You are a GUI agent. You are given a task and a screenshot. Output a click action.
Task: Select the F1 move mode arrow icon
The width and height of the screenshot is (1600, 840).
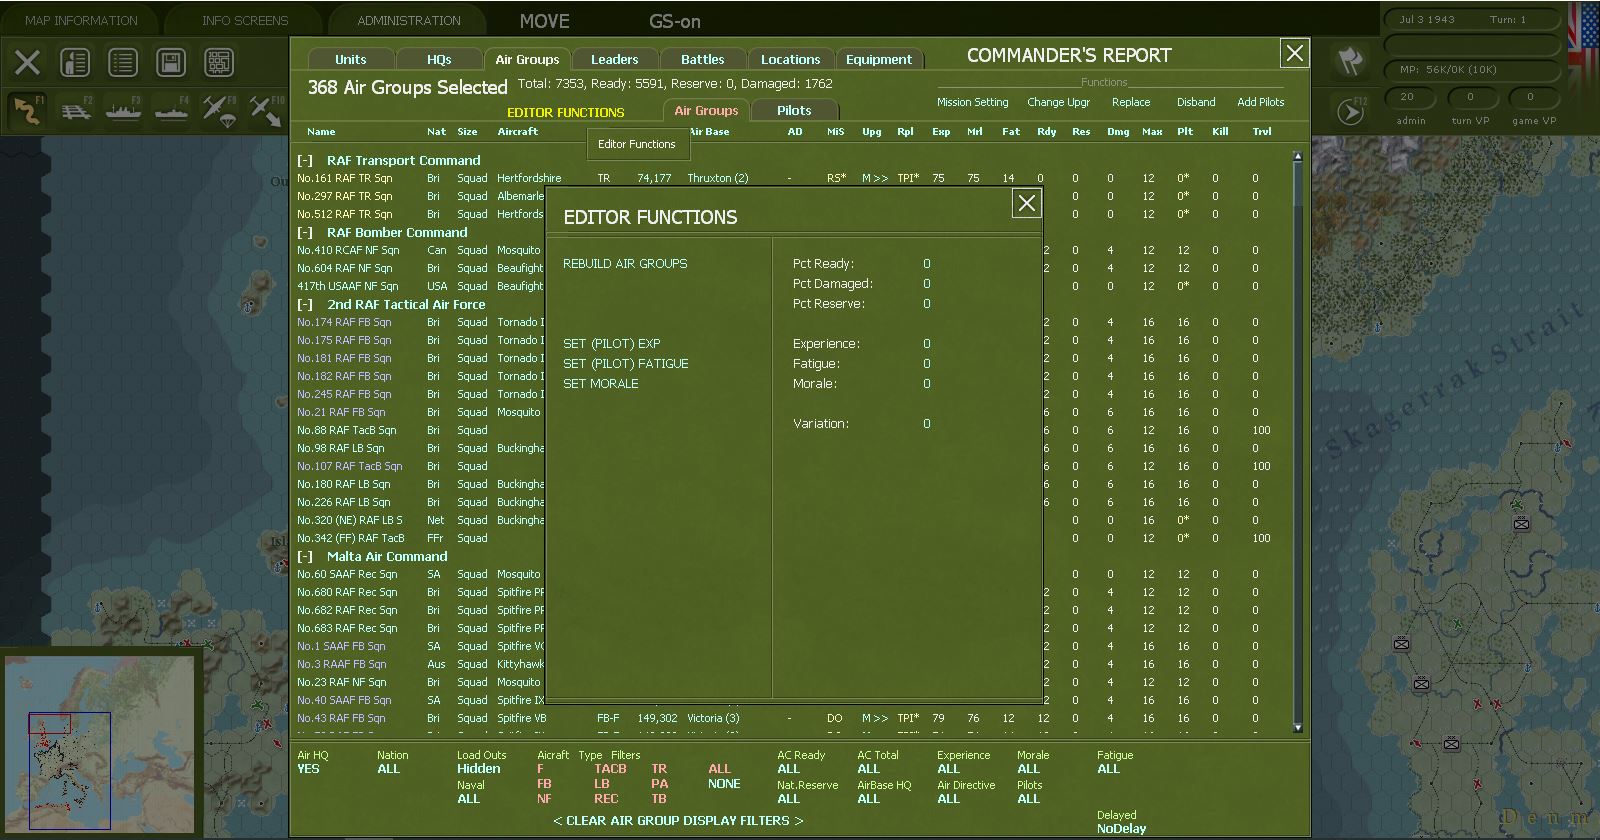28,110
